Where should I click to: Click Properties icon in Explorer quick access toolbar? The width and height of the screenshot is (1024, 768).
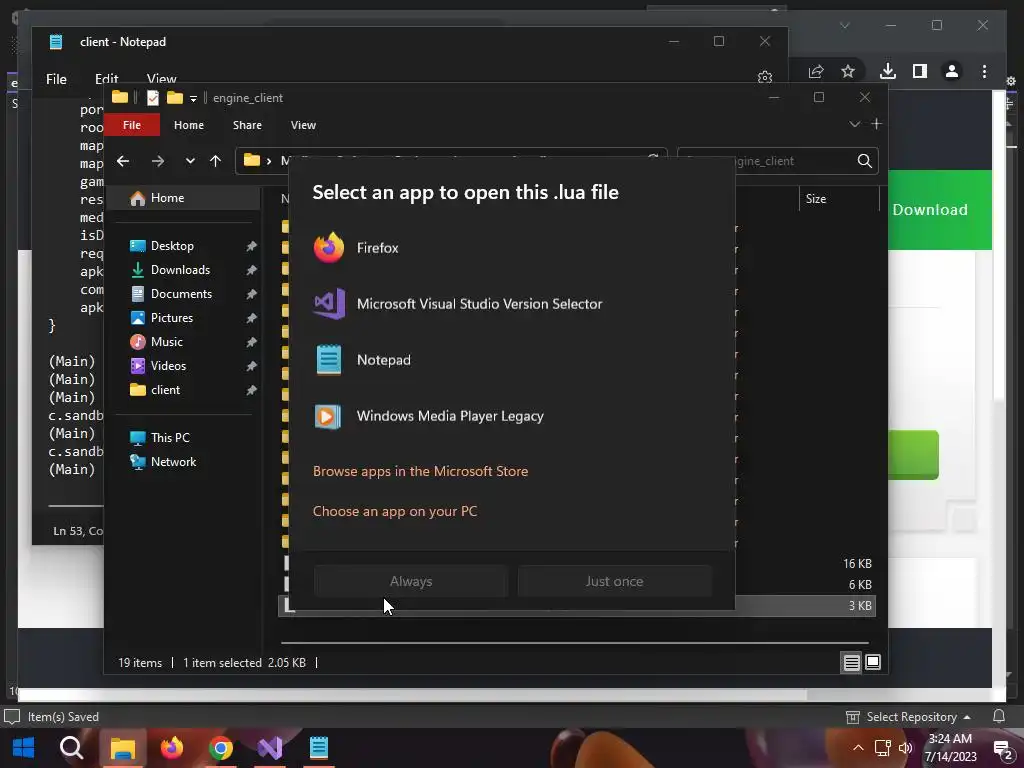point(153,98)
